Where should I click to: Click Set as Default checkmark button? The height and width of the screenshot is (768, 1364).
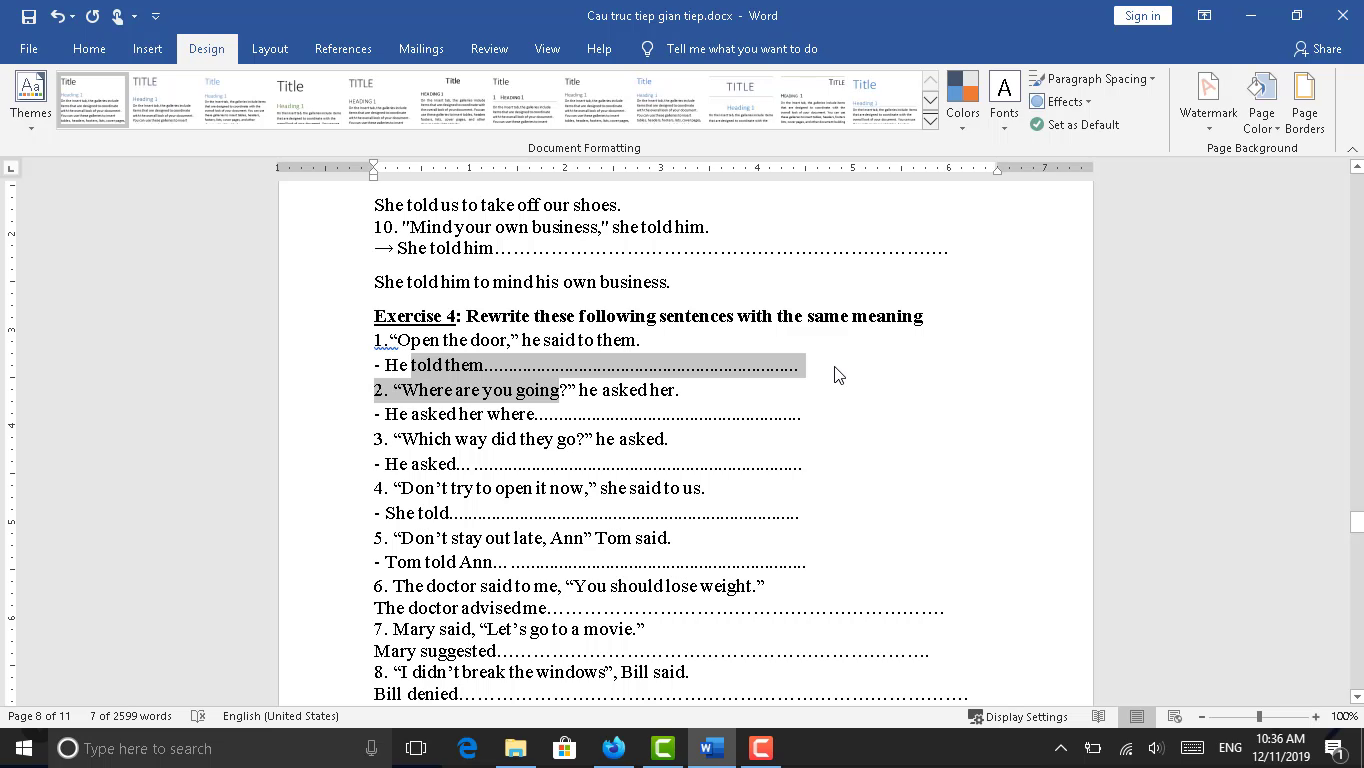coord(1075,125)
